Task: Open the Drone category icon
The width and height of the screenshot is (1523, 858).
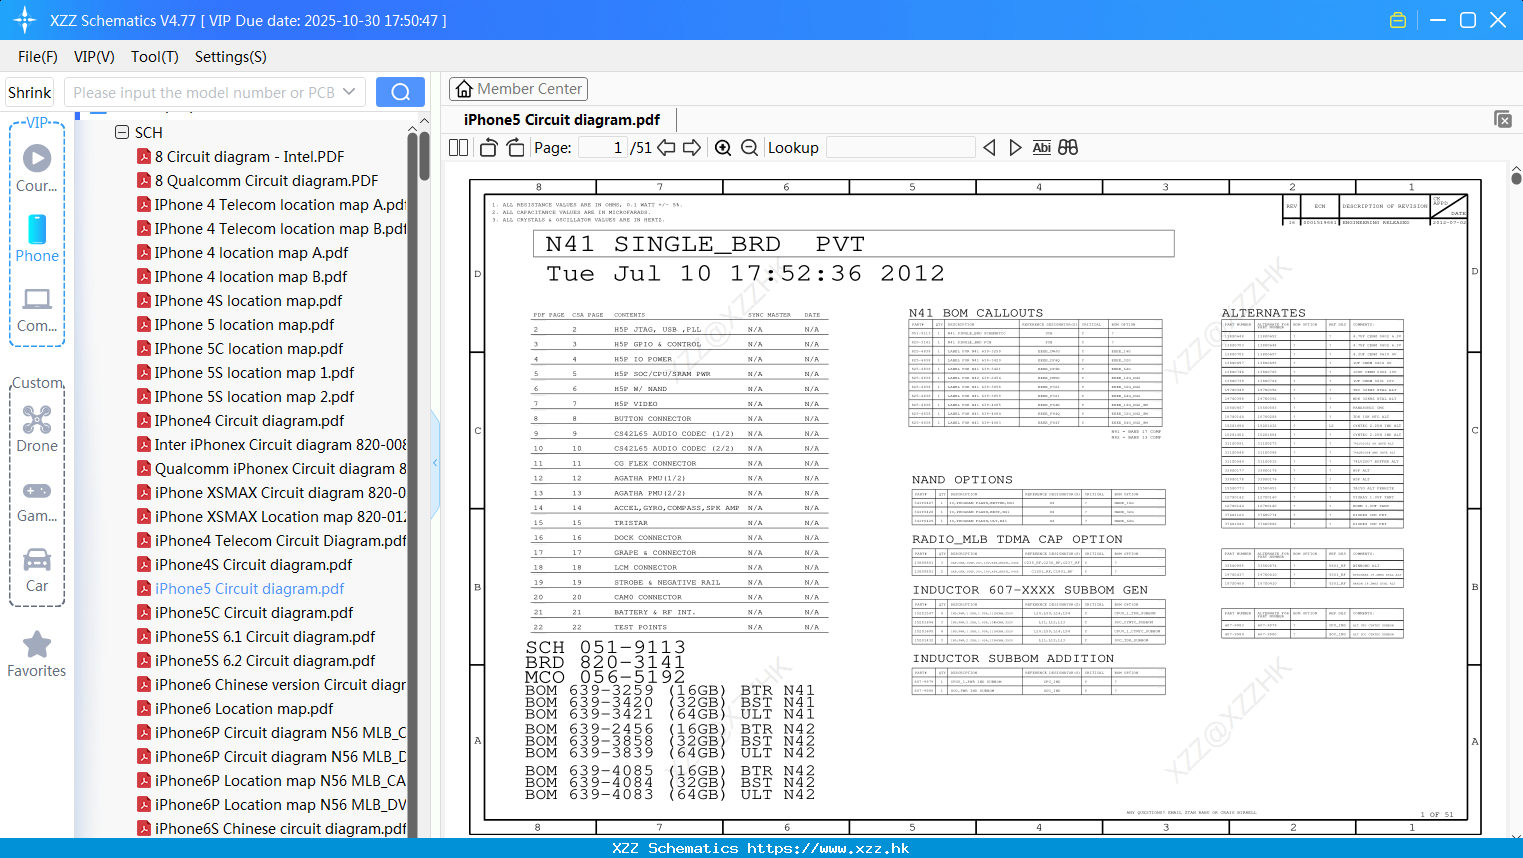Action: click(37, 420)
